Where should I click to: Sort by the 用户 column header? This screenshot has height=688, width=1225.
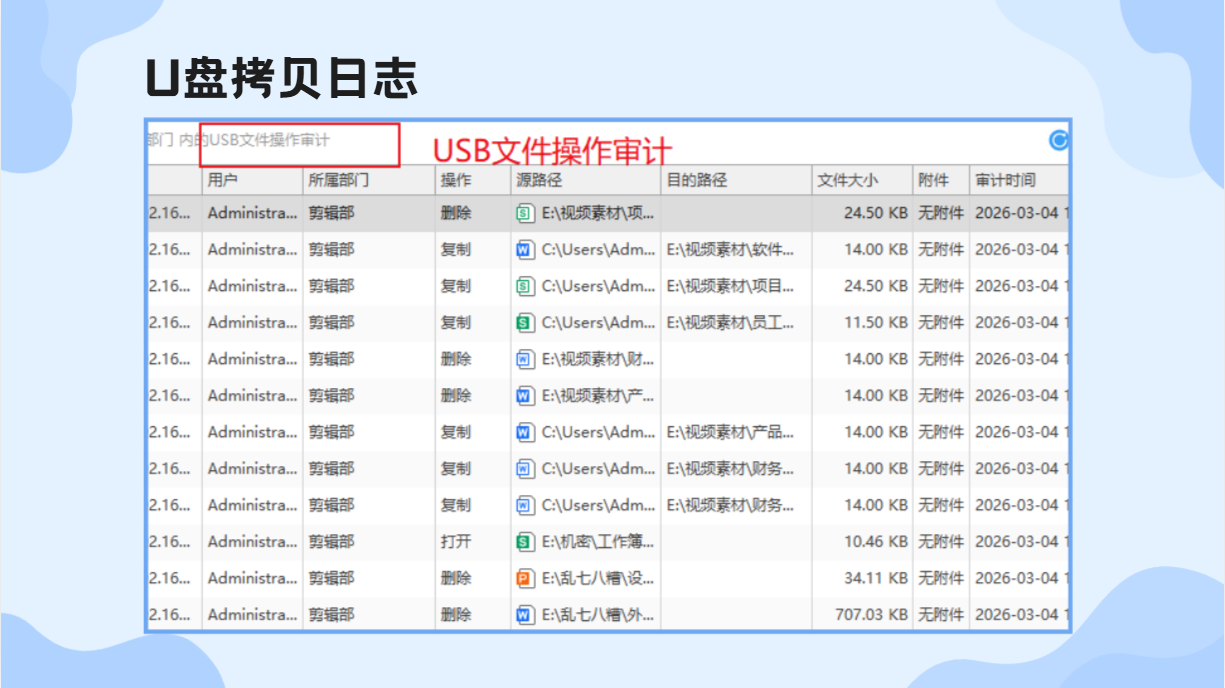click(x=252, y=180)
